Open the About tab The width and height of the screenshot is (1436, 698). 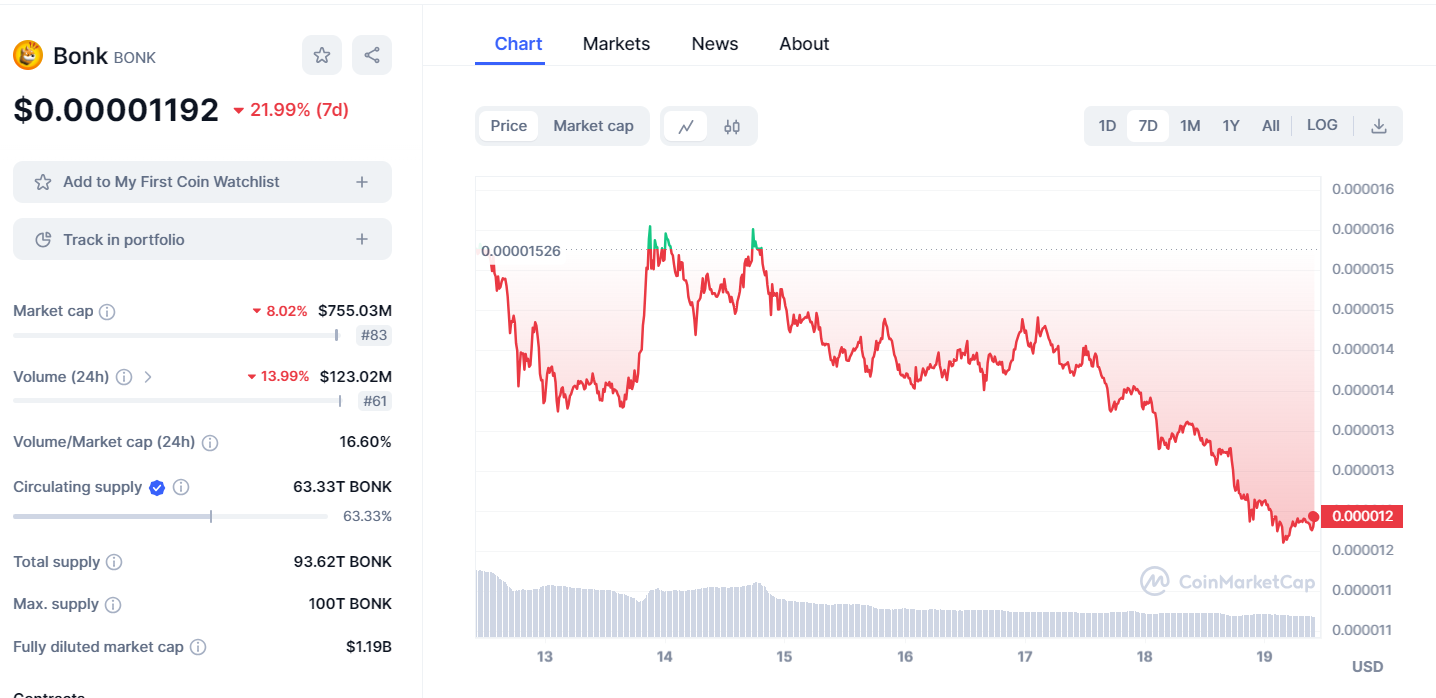point(805,44)
